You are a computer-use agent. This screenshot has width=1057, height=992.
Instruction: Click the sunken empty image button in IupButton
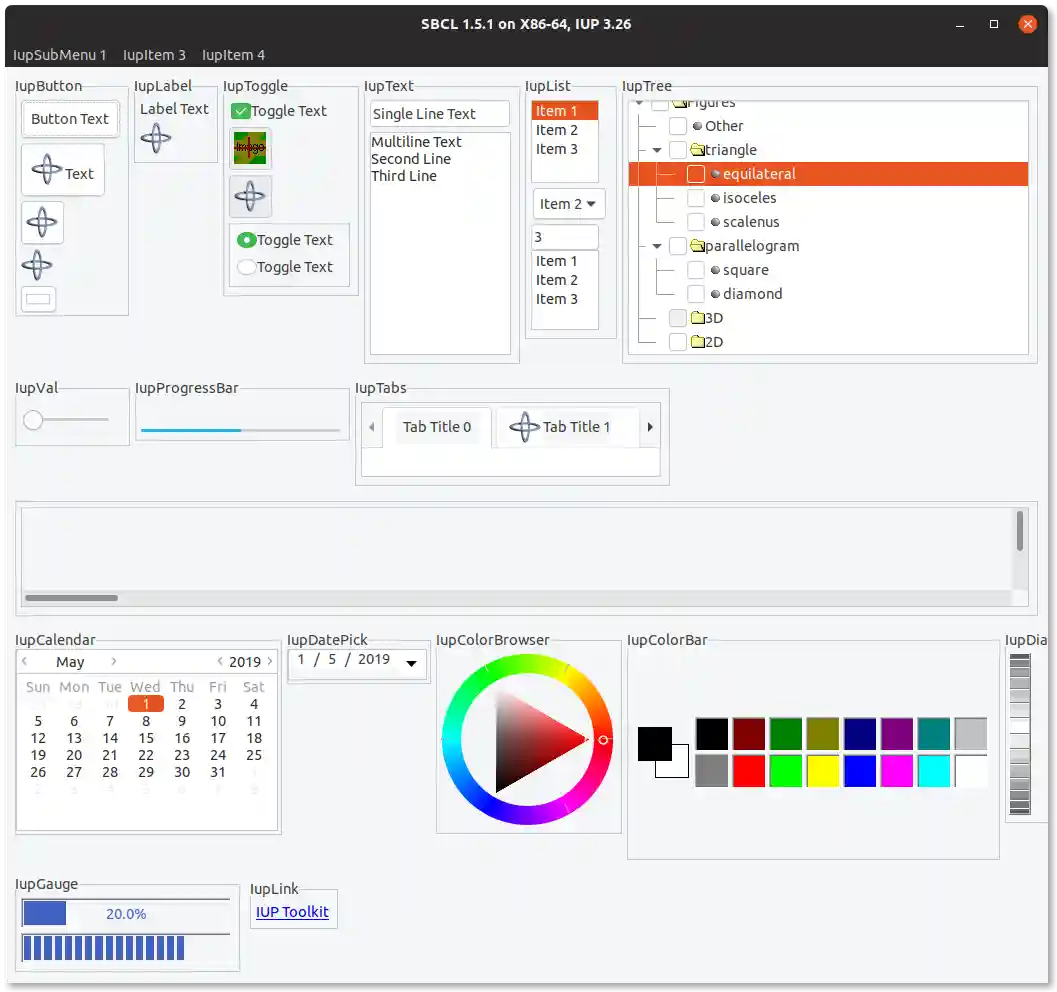tap(38, 298)
